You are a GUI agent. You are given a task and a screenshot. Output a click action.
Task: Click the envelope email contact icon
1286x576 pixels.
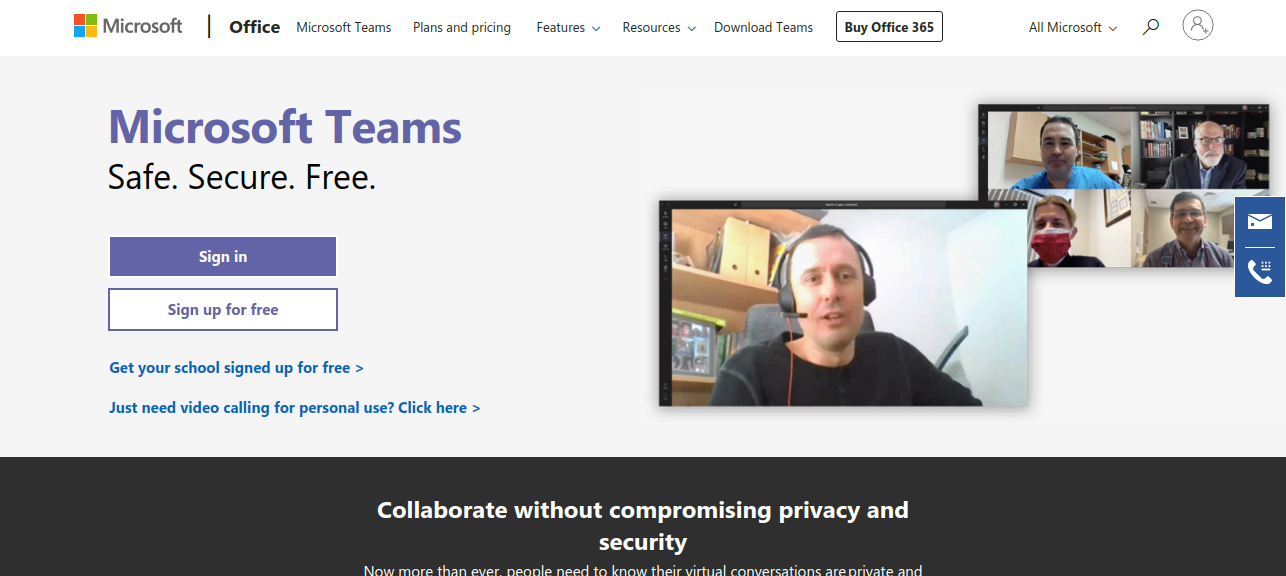pos(1260,222)
